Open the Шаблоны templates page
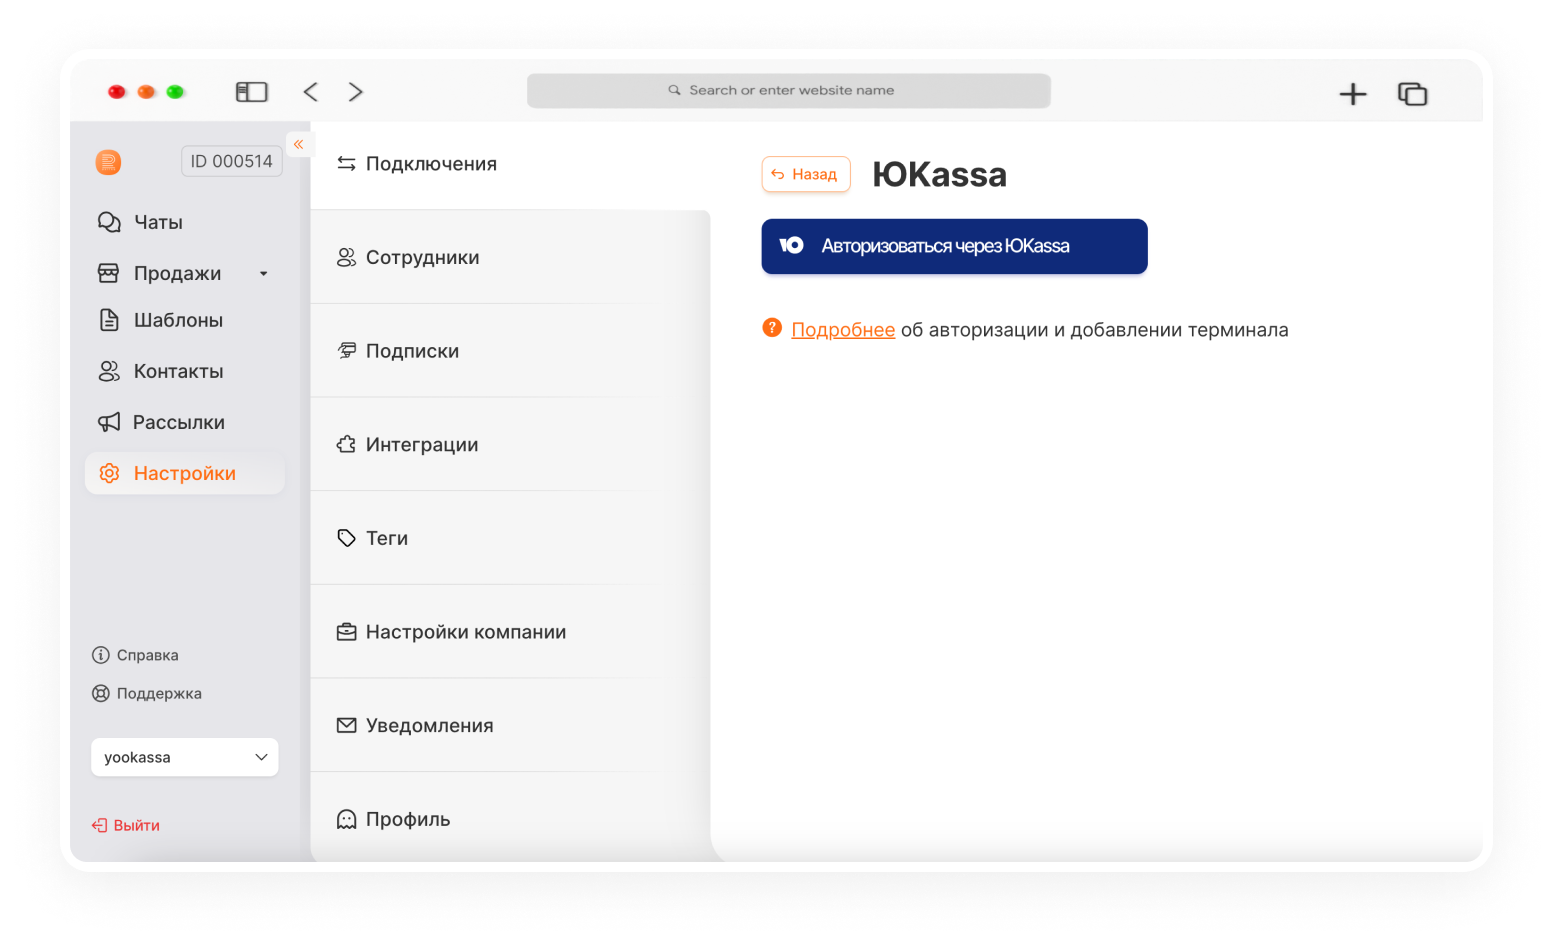Screen dimensions: 1553x943 point(177,320)
